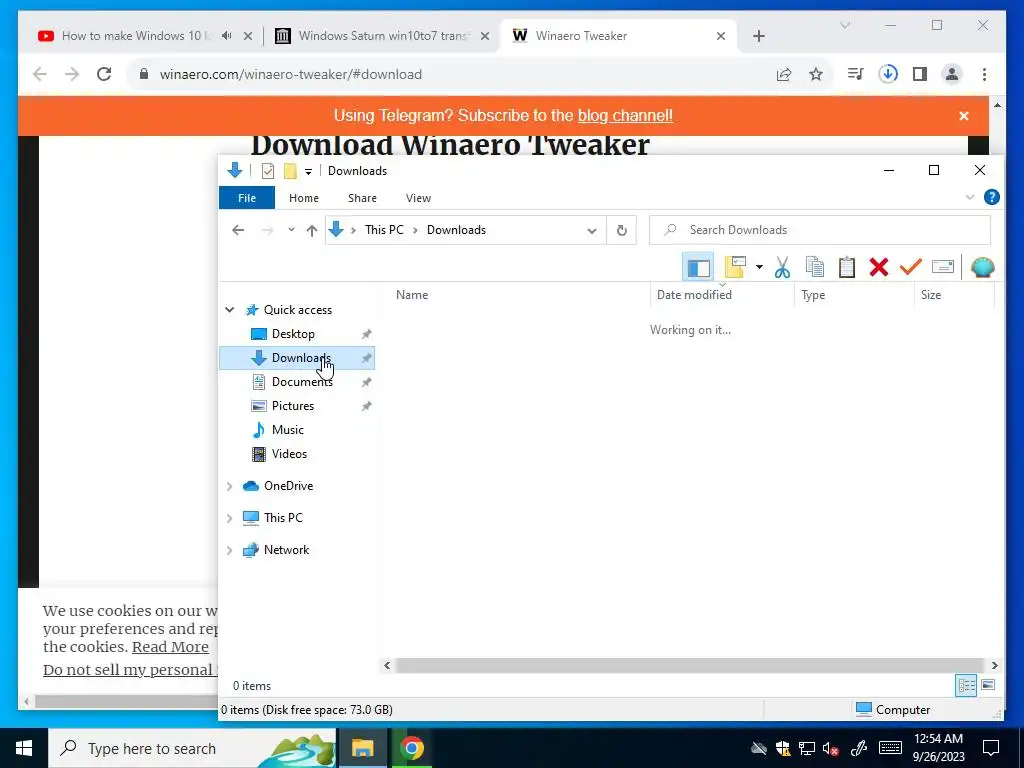
Task: Open recent locations dropdown arrow
Action: pos(291,230)
